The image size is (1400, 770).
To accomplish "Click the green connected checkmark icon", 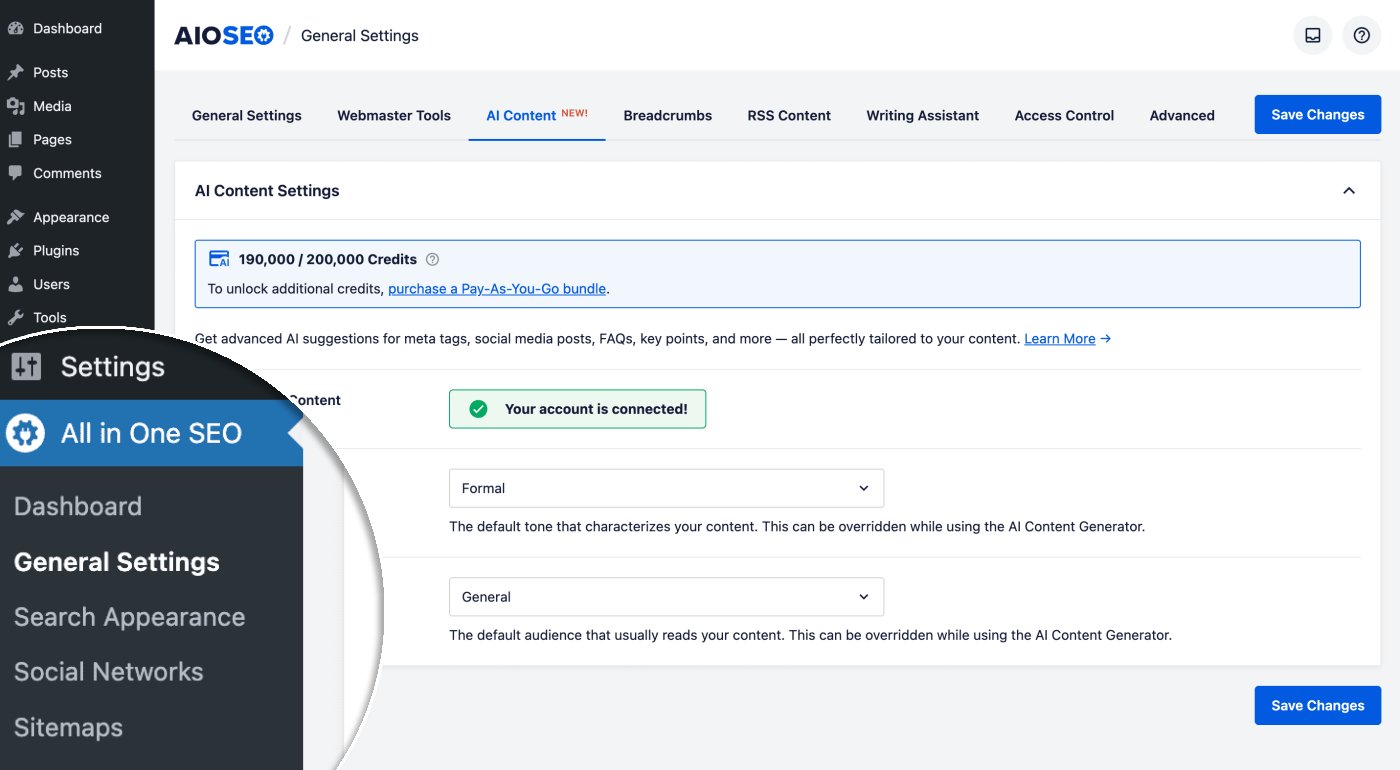I will (479, 409).
